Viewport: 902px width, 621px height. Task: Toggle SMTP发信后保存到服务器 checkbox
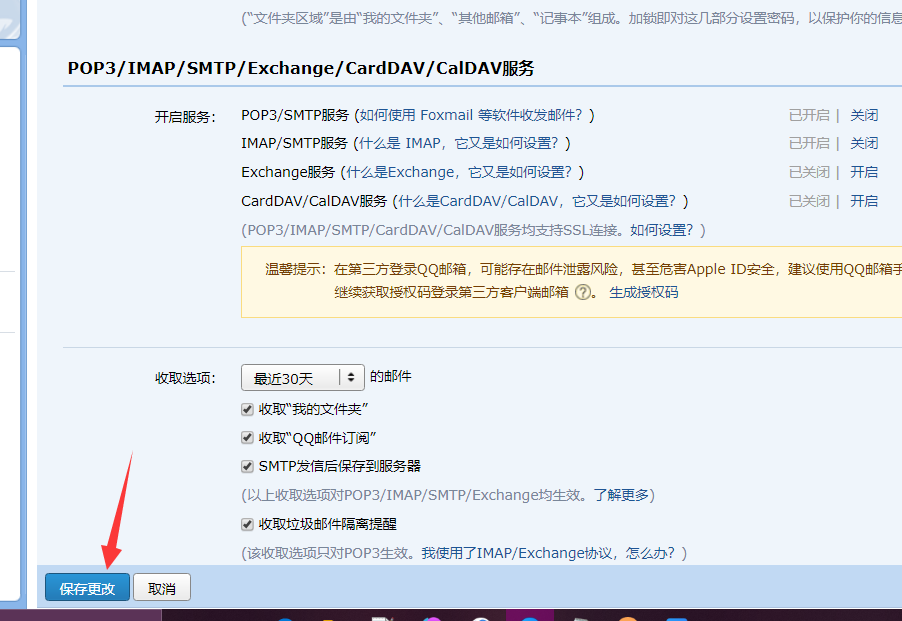coord(247,466)
